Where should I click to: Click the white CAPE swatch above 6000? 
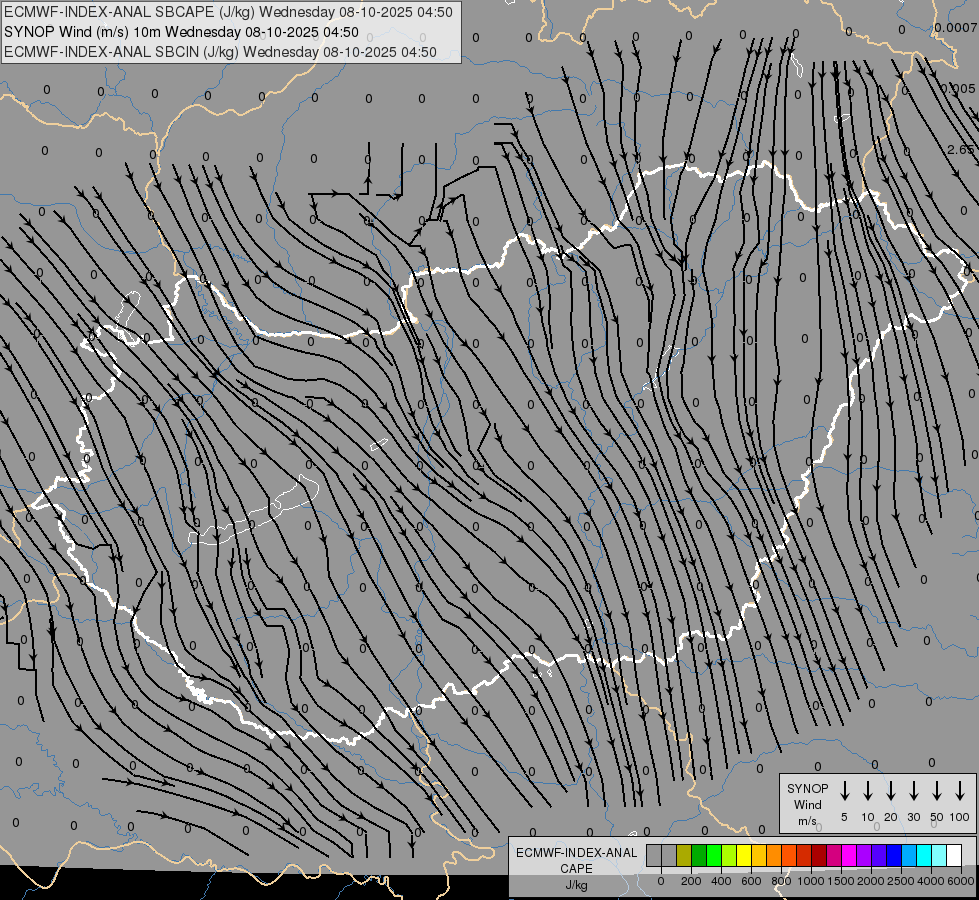coord(954,856)
